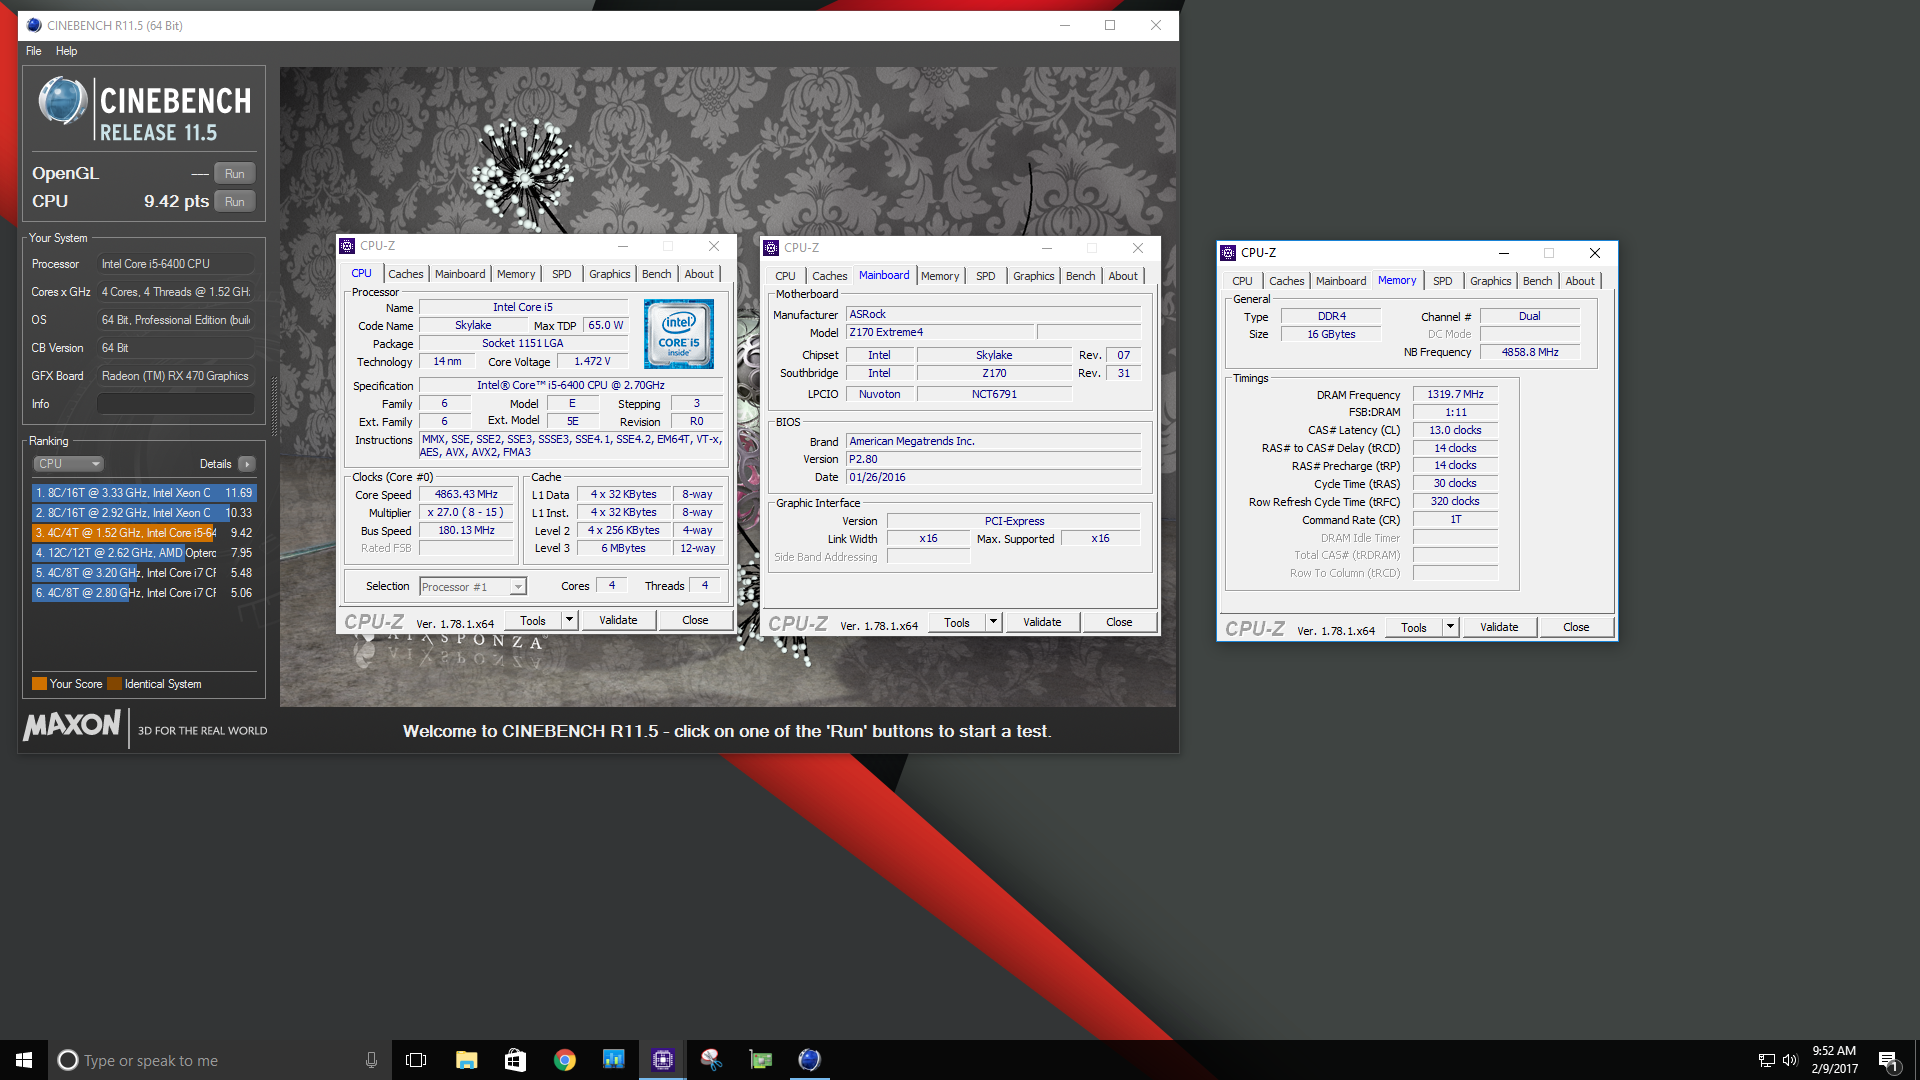Screen dimensions: 1920x1080
Task: Select CPU-Z icon in taskbar
Action: coord(663,1060)
